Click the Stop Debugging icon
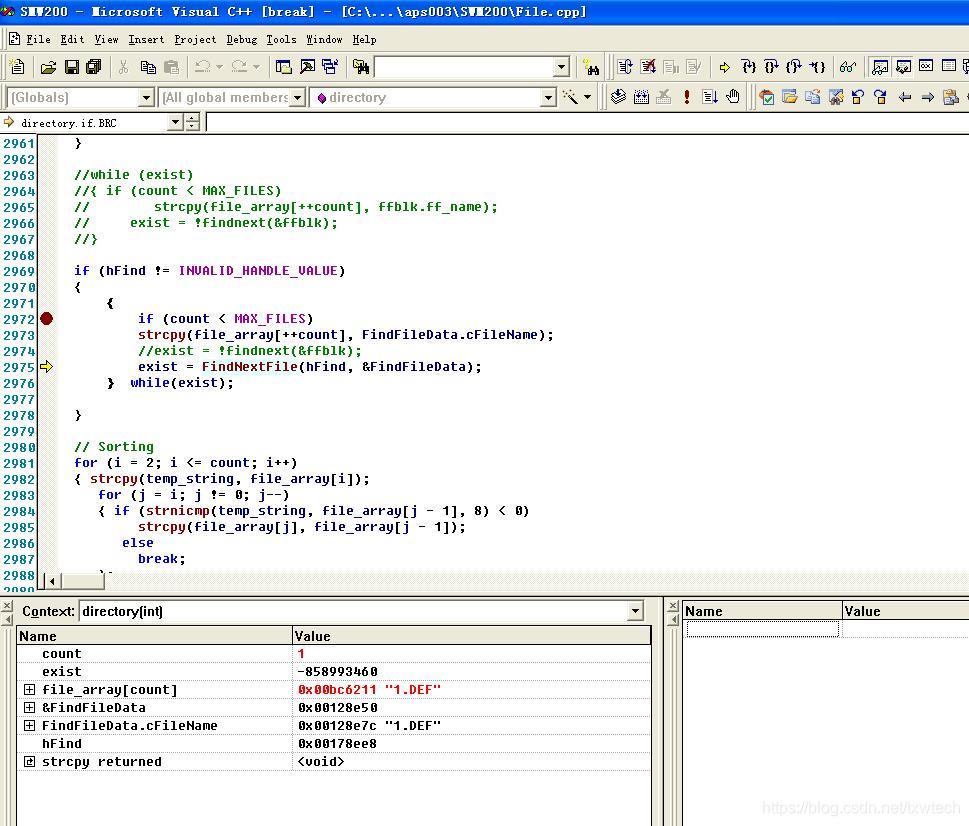 pyautogui.click(x=648, y=67)
